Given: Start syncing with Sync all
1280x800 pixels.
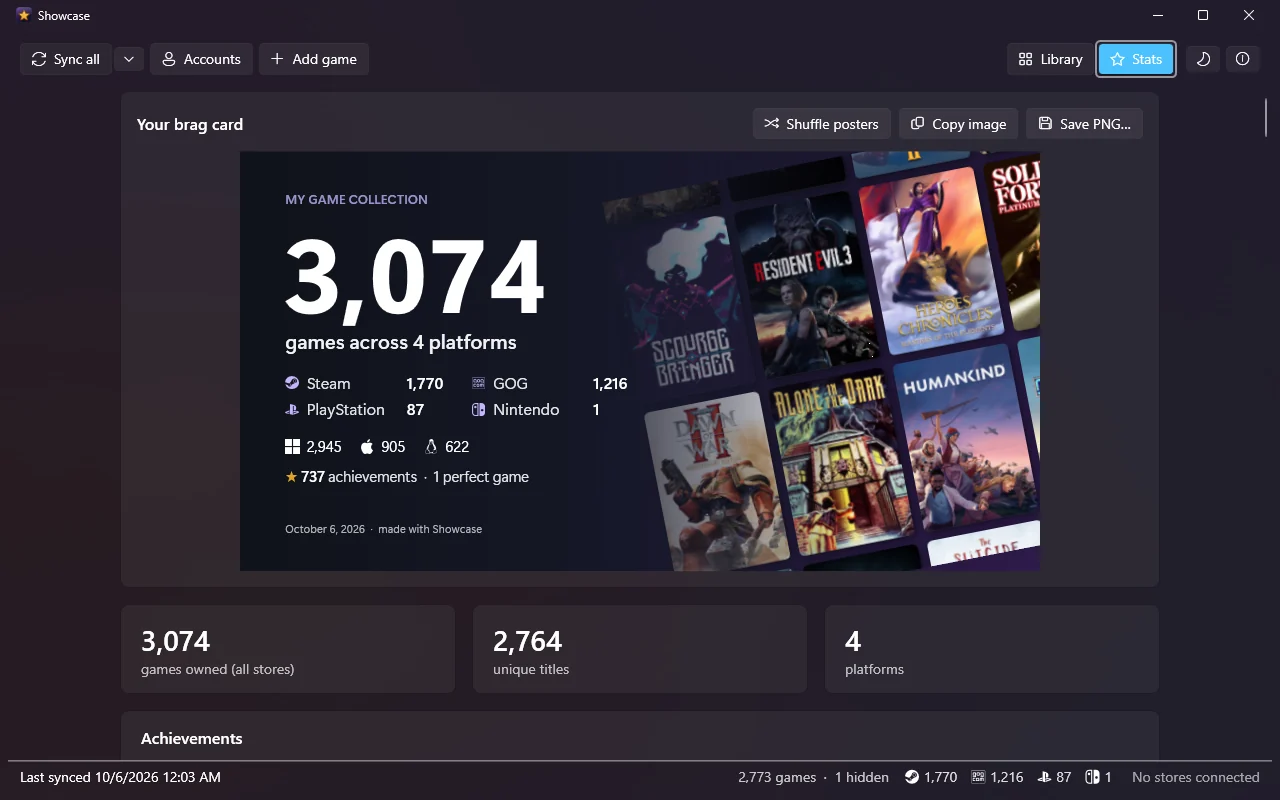Looking at the screenshot, I should coord(66,59).
